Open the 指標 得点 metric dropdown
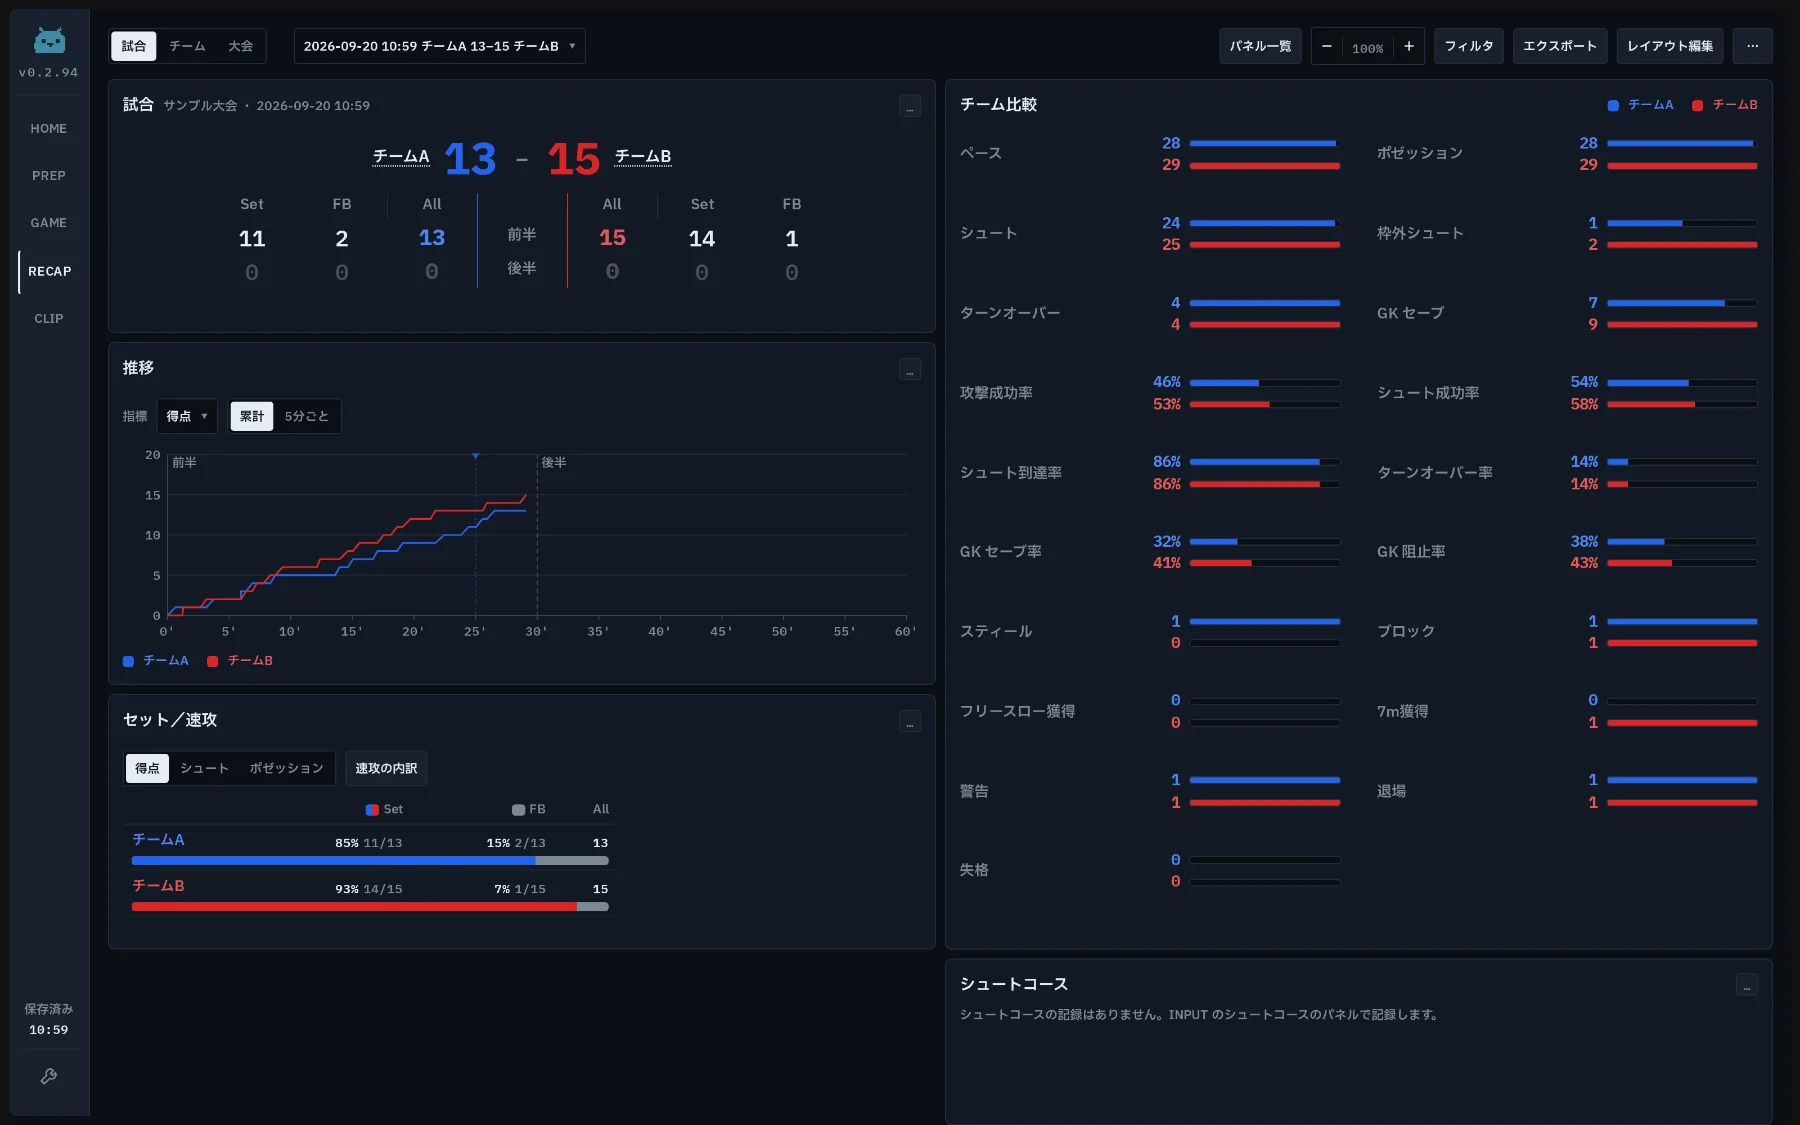Screen dimensions: 1800x1125 pyautogui.click(x=187, y=416)
